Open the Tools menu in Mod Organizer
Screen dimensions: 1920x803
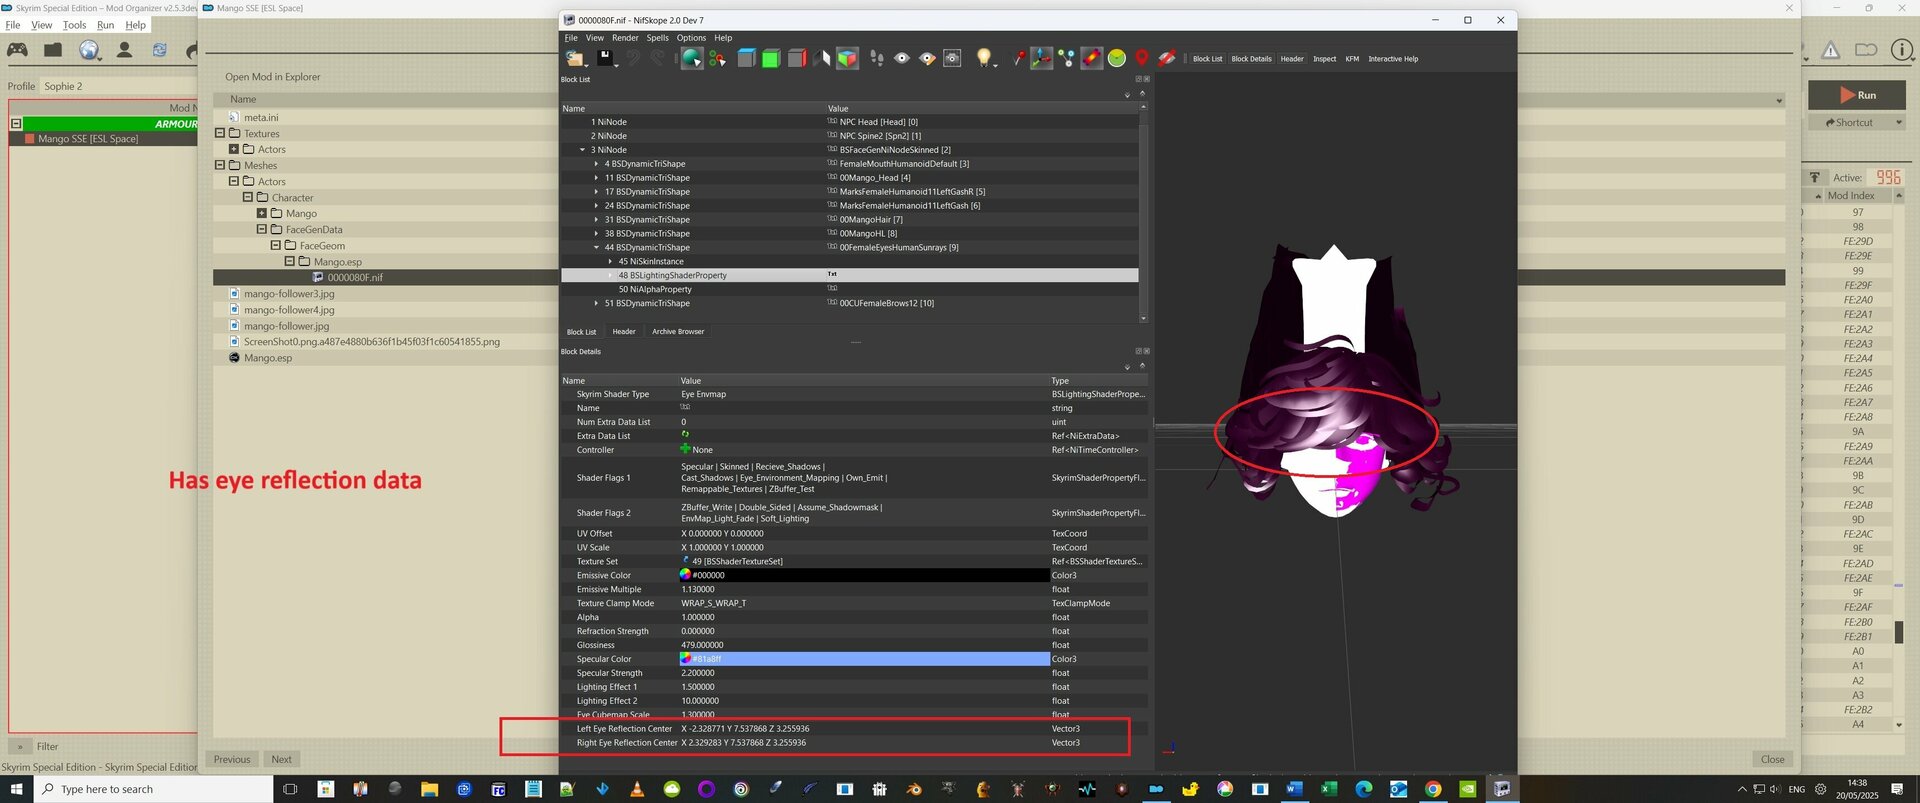[x=75, y=25]
